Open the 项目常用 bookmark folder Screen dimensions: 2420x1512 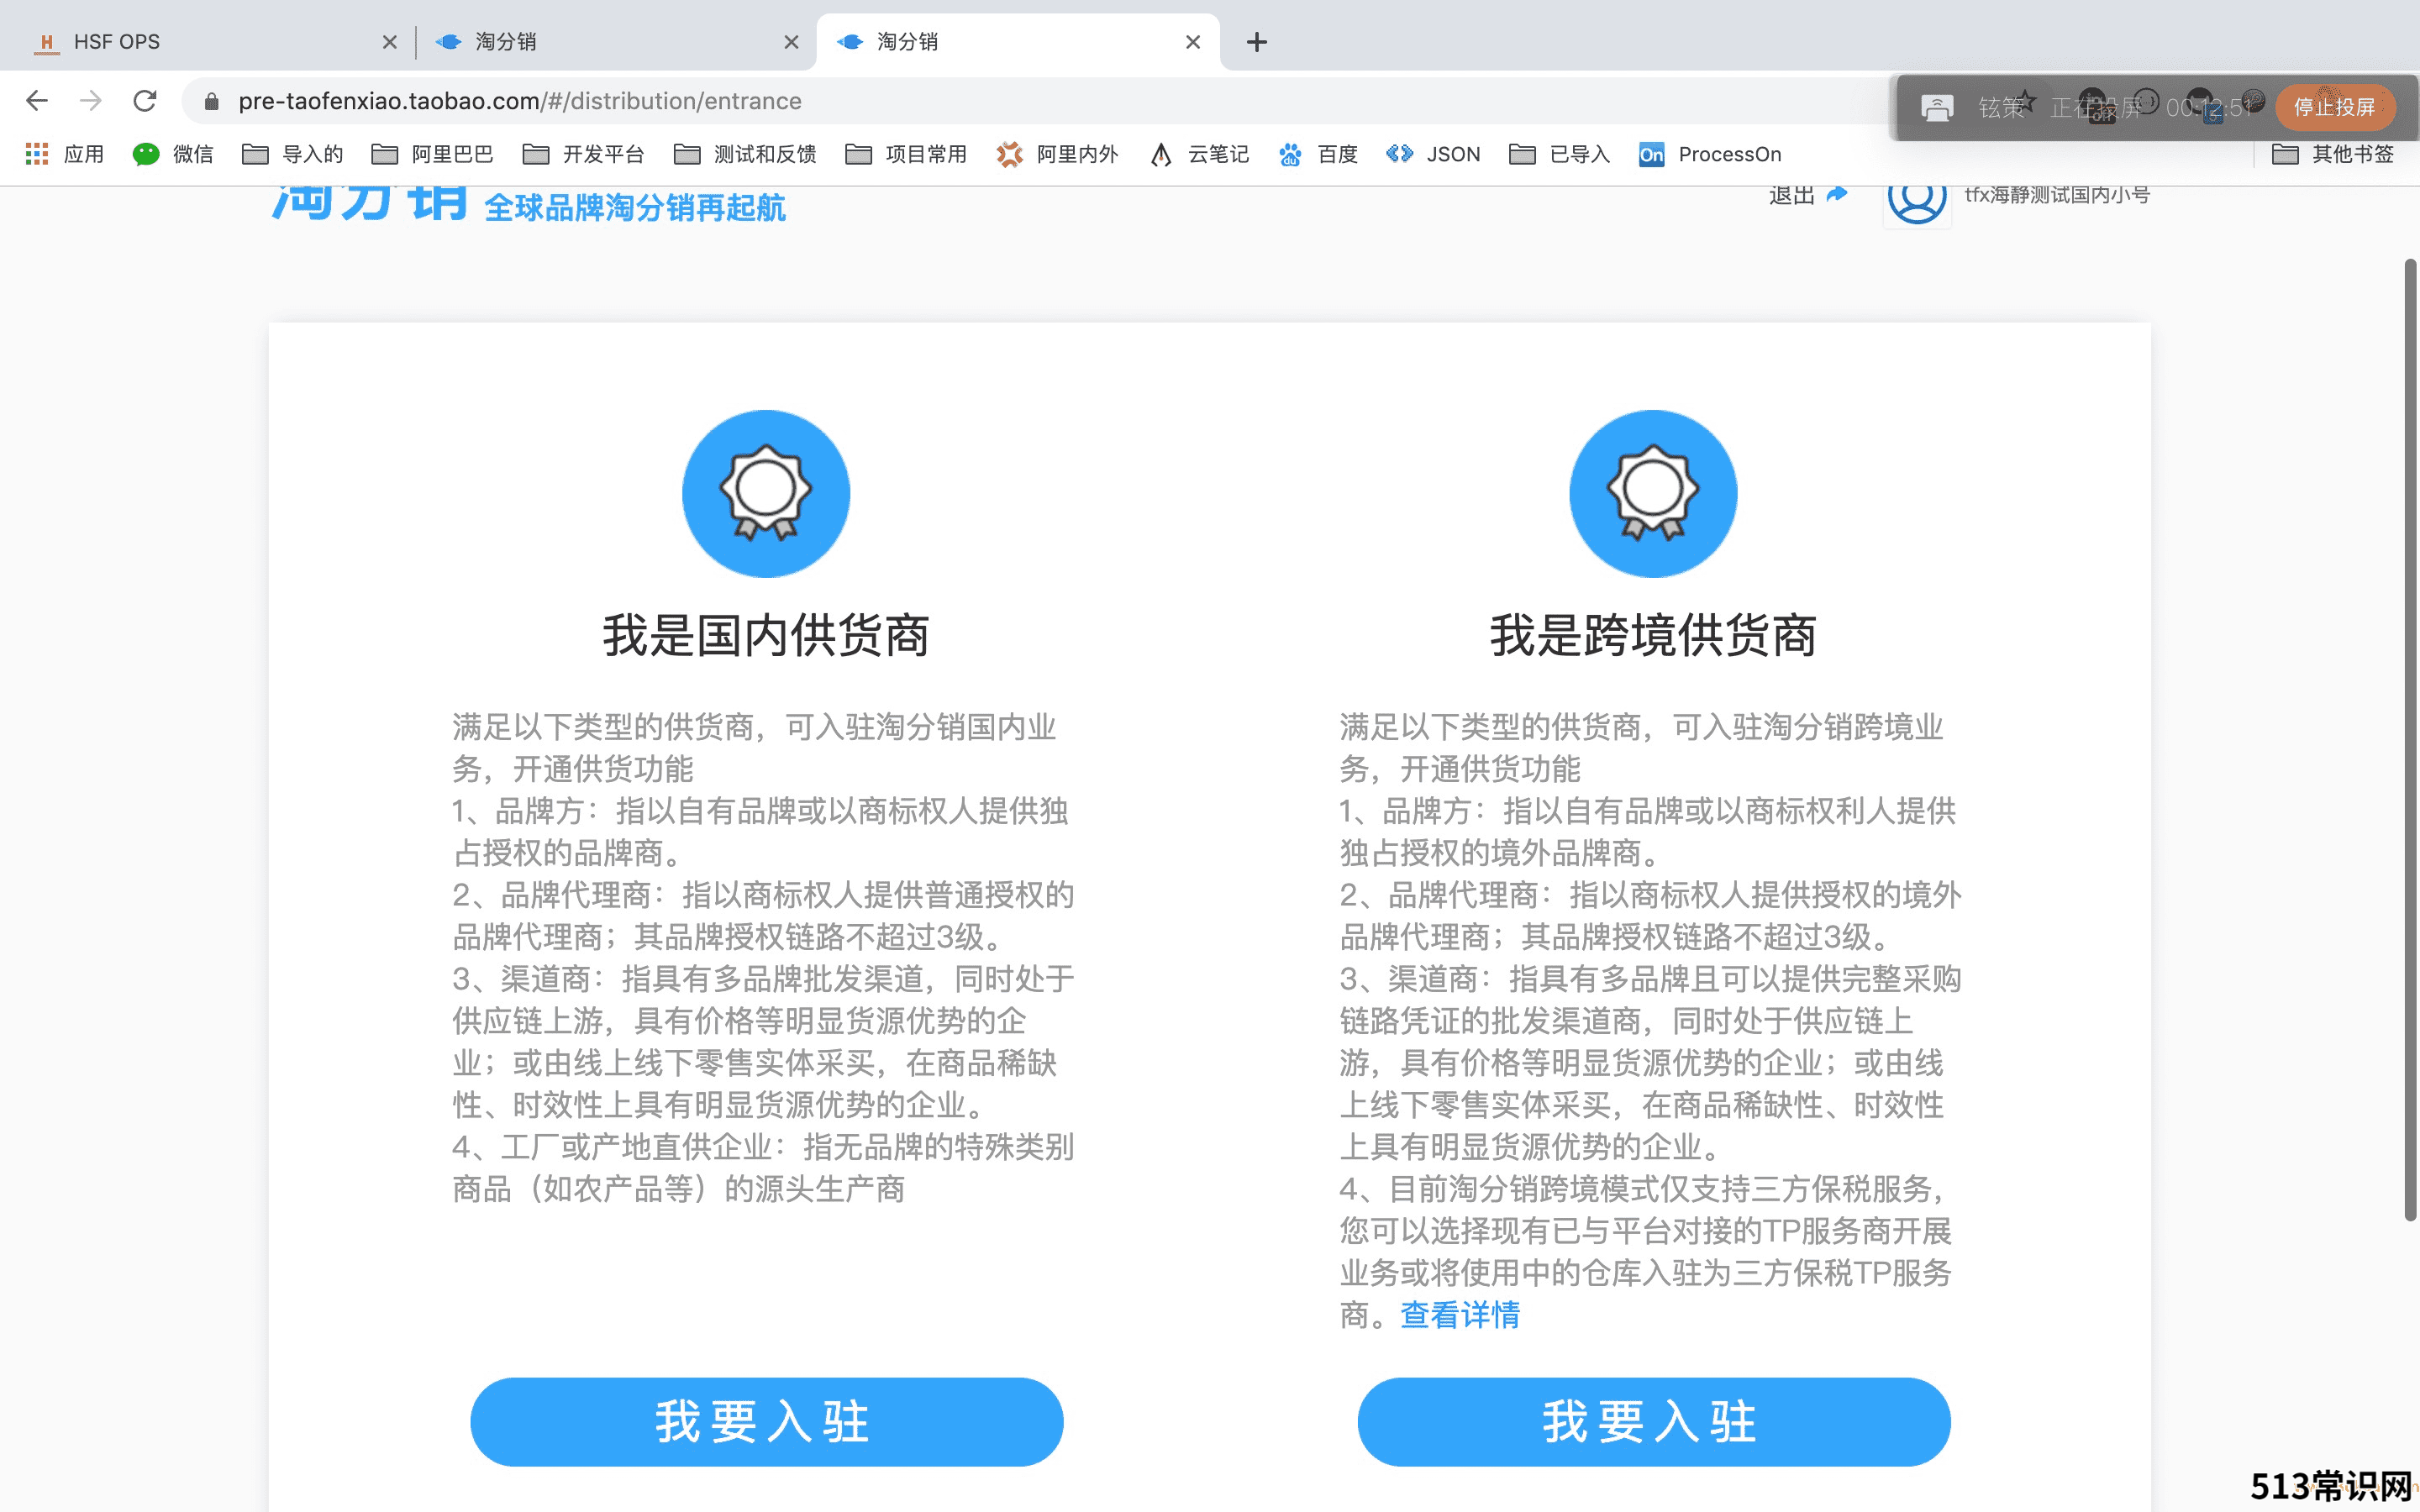(x=906, y=154)
